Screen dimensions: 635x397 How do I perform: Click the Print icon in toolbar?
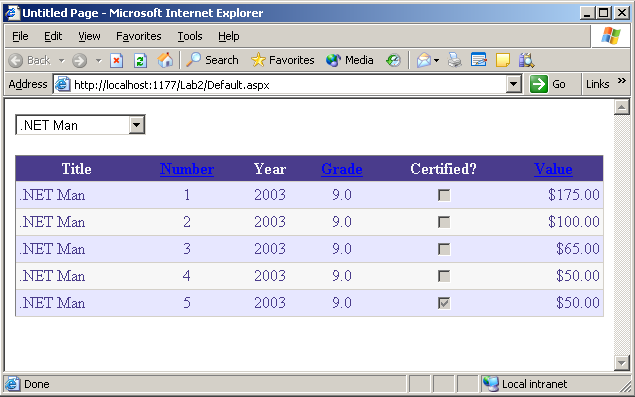pos(455,60)
